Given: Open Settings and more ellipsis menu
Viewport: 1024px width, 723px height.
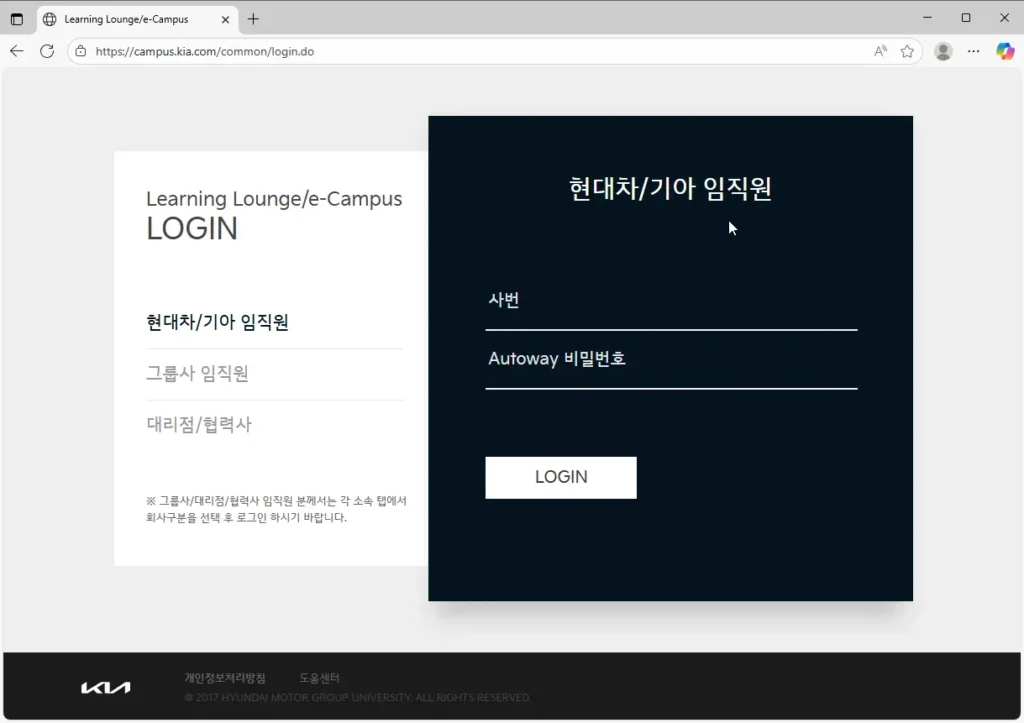Looking at the screenshot, I should [x=974, y=51].
